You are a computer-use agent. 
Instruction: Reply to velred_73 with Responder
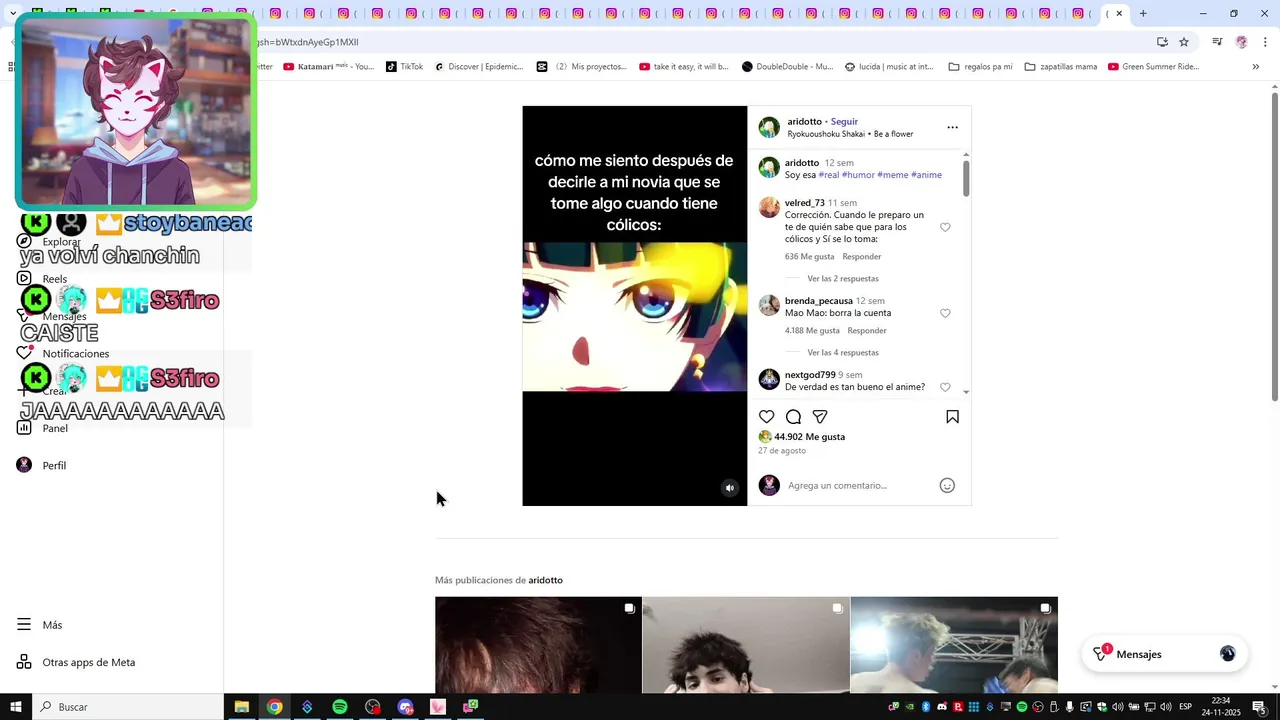862,257
